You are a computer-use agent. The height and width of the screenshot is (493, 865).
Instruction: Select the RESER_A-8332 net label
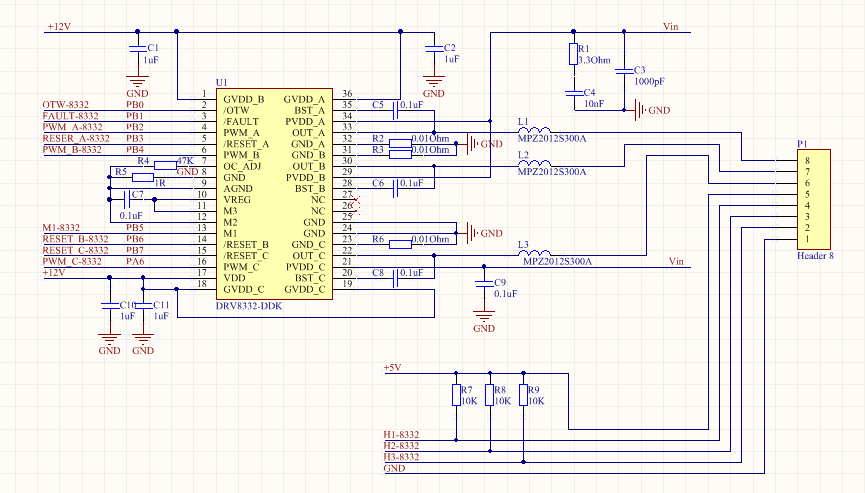(76, 138)
